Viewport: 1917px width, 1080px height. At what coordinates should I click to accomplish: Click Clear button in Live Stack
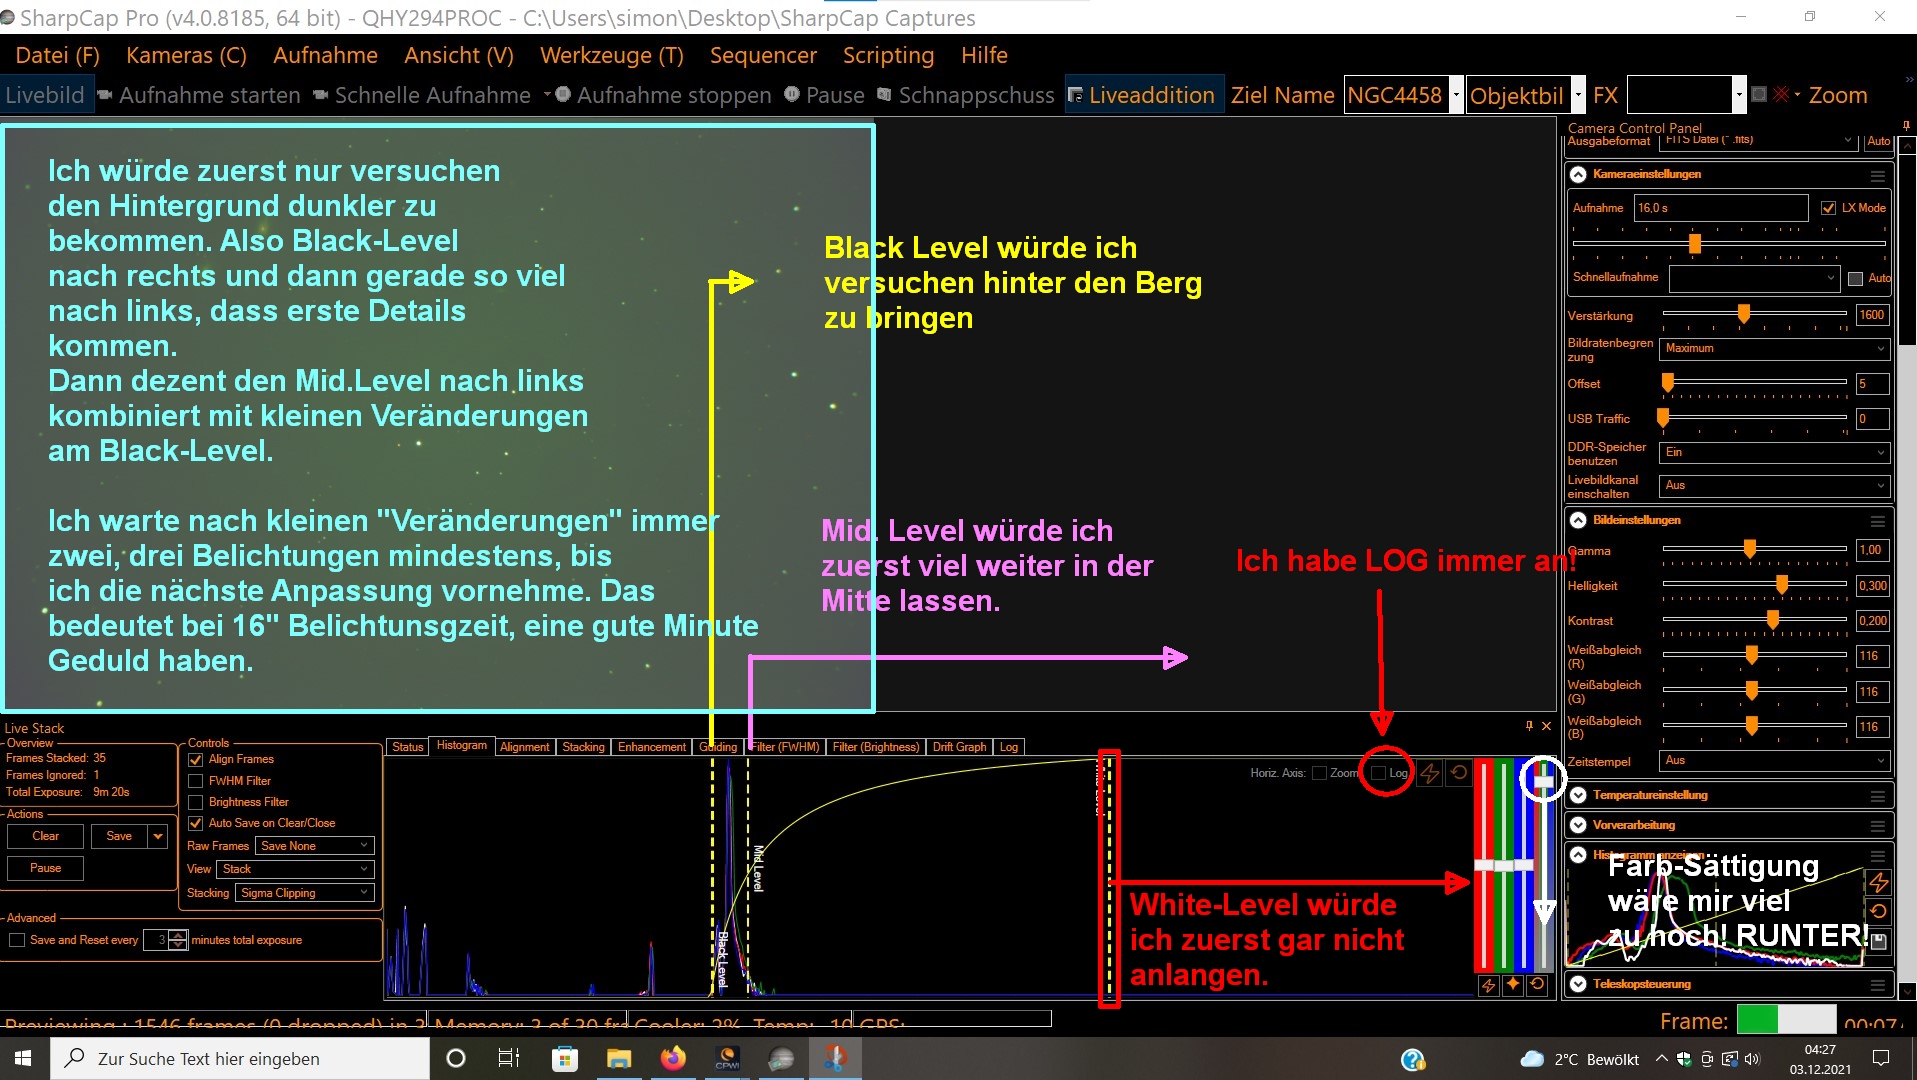click(45, 836)
